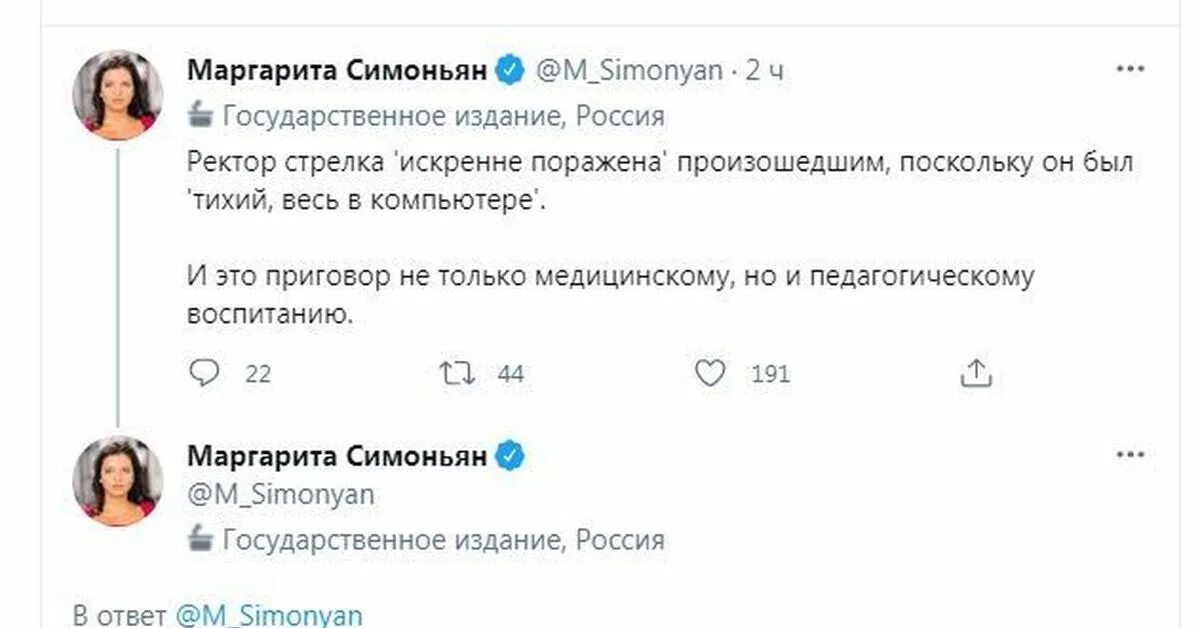Click @M_Simonyan link in 'В ответ' line
Screen dimensions: 1200x628
(x=269, y=613)
